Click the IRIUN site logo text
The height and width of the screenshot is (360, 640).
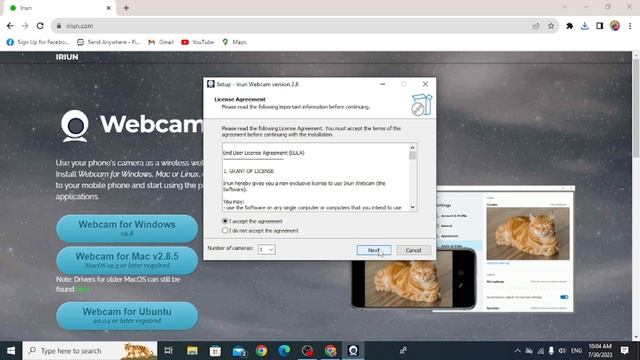point(67,57)
